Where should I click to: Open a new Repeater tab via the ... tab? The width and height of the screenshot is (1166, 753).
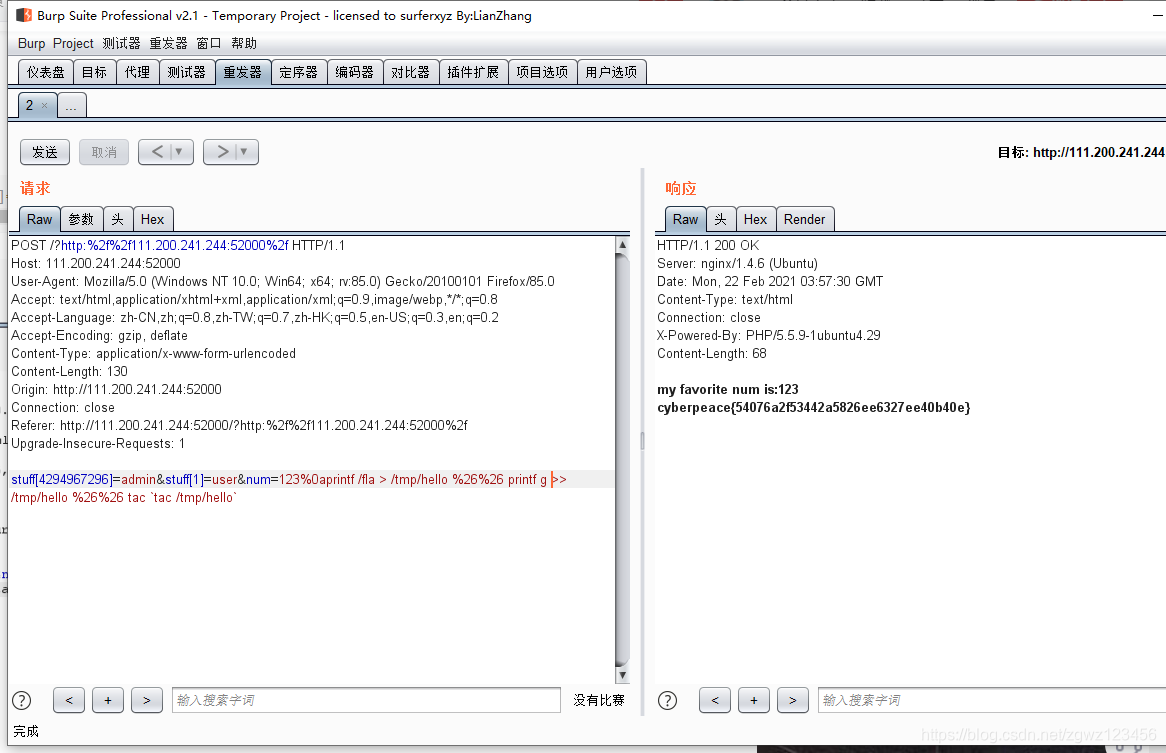pyautogui.click(x=71, y=106)
